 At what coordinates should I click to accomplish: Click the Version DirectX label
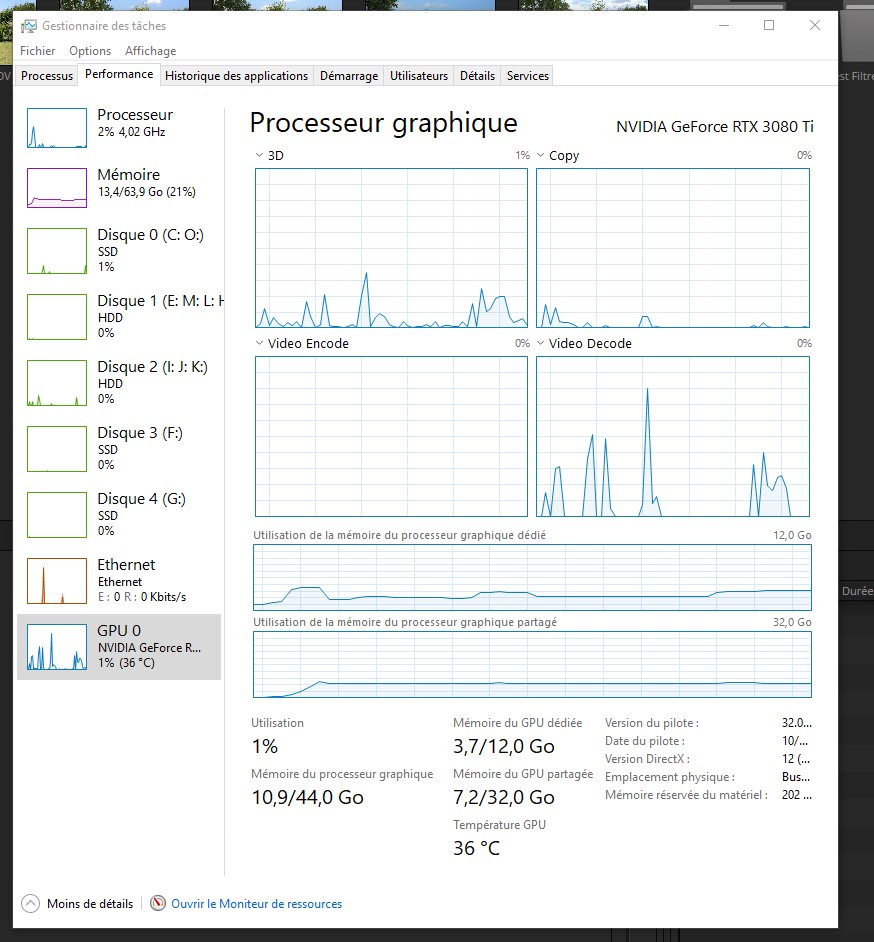point(647,759)
